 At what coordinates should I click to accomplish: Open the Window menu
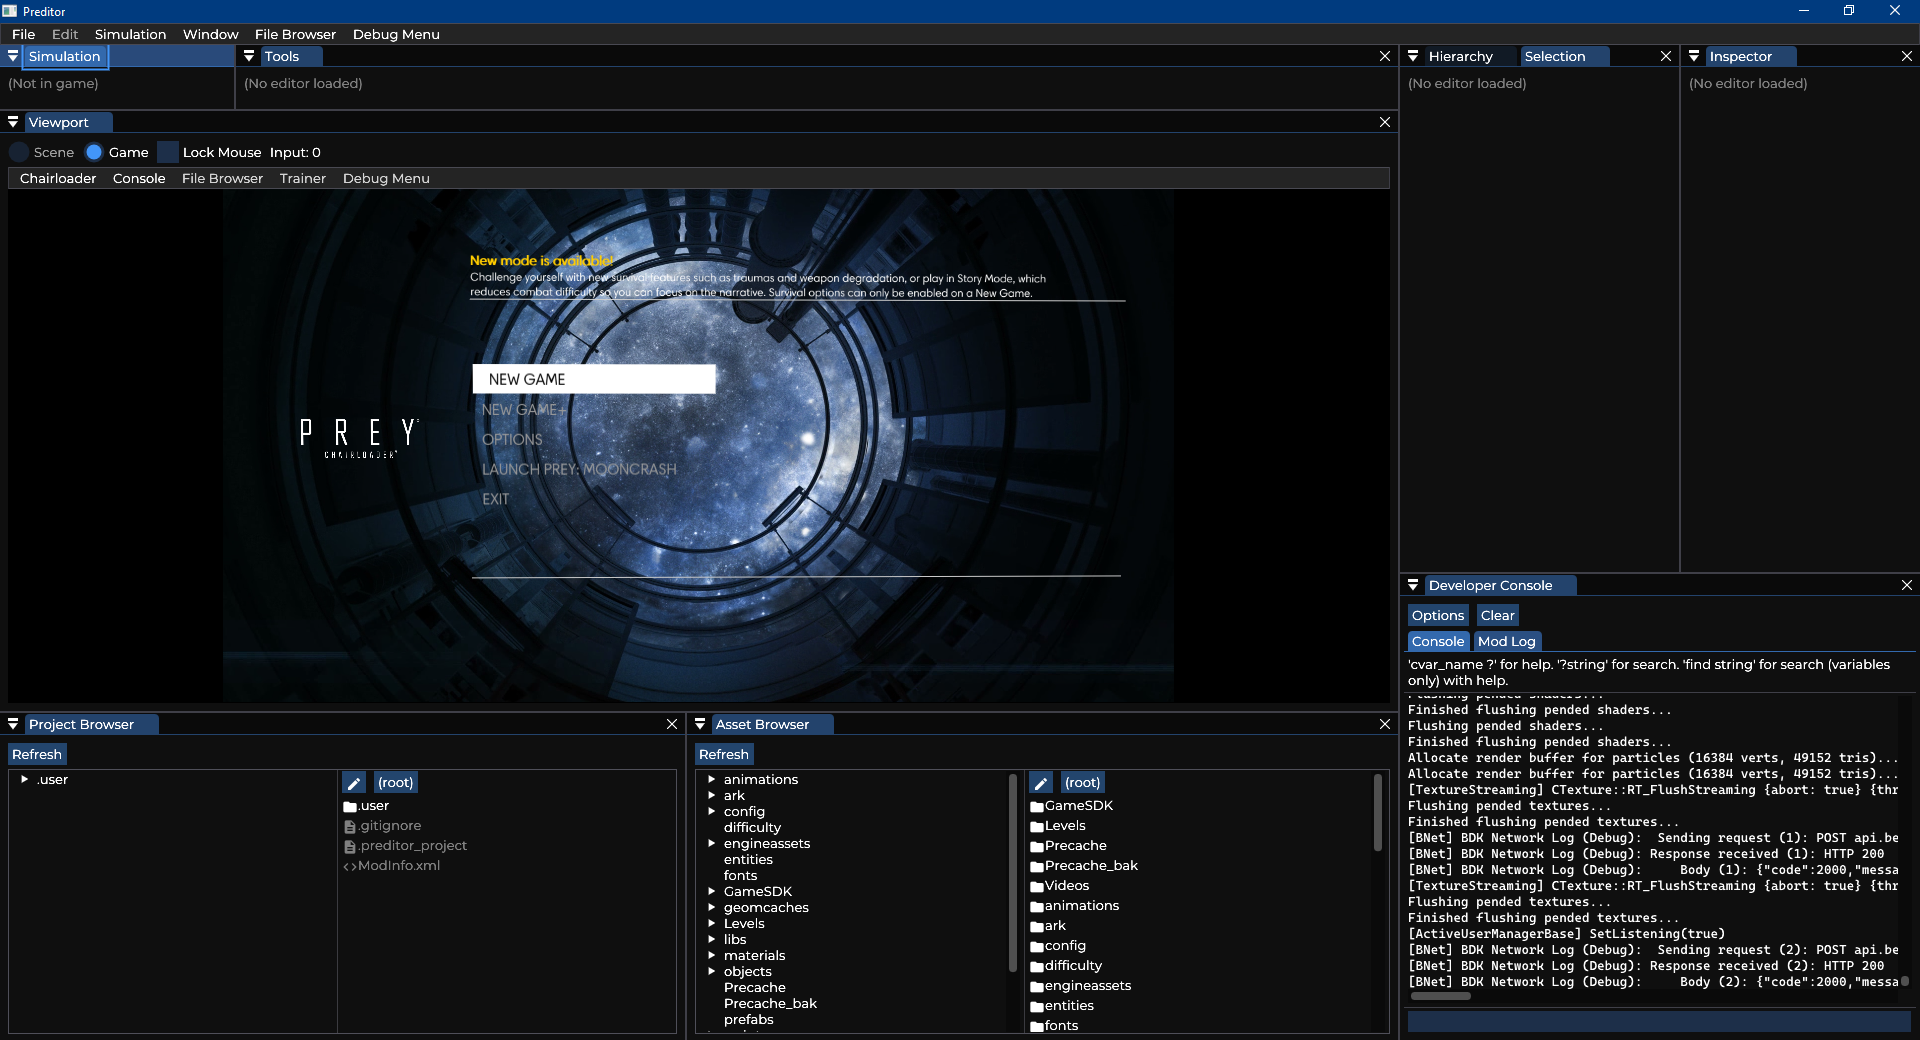click(x=210, y=34)
